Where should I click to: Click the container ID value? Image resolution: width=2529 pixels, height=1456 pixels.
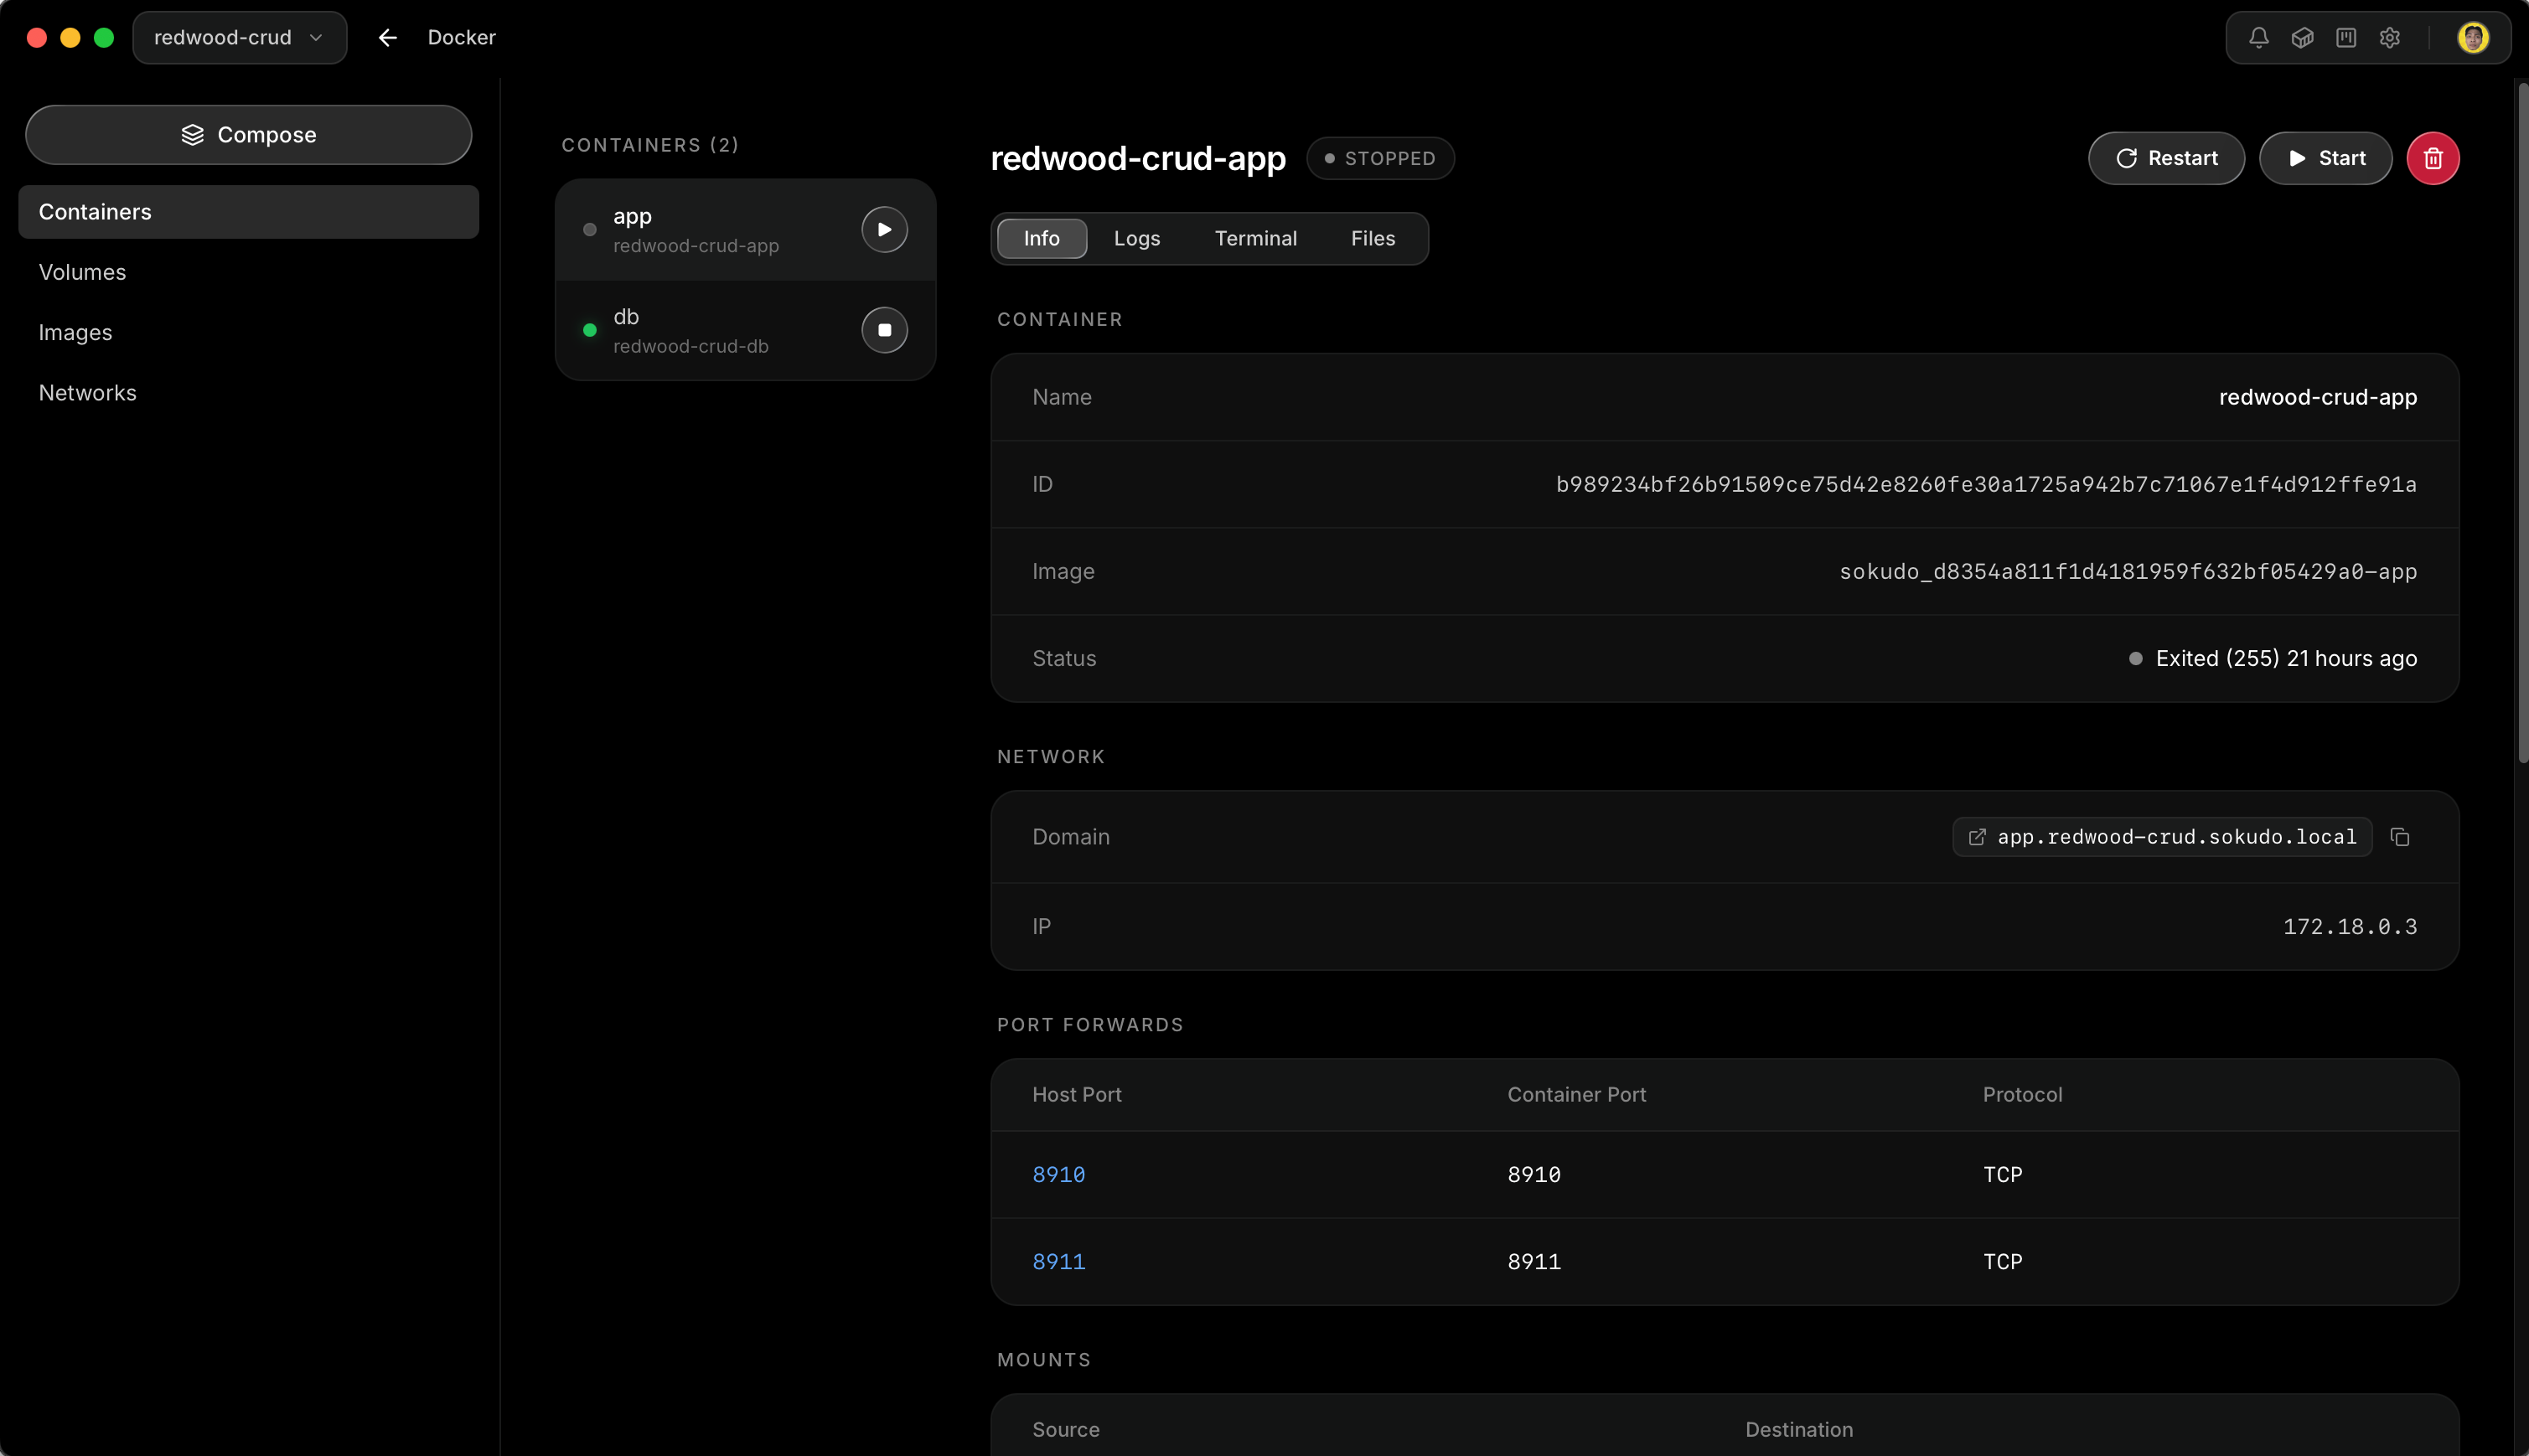(1986, 485)
